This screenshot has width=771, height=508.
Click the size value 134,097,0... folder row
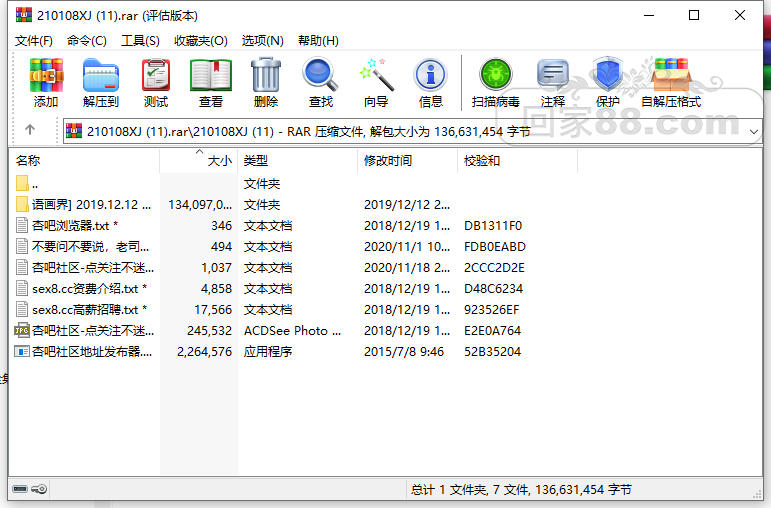(x=200, y=205)
